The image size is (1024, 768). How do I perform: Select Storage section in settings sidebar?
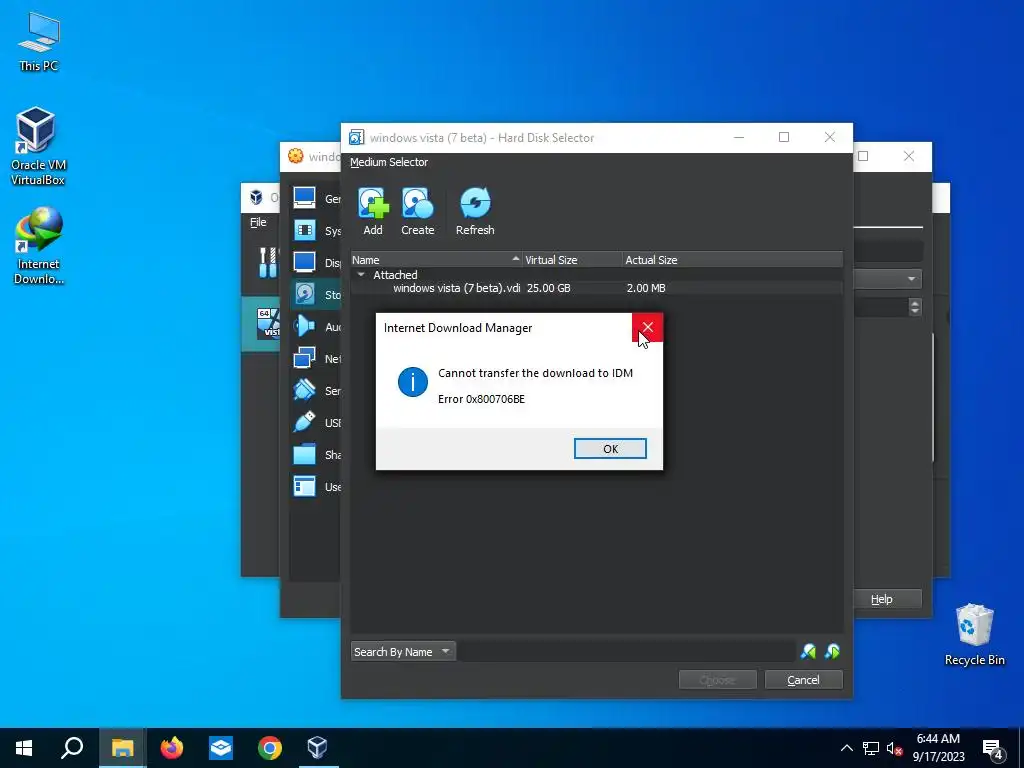coord(316,295)
